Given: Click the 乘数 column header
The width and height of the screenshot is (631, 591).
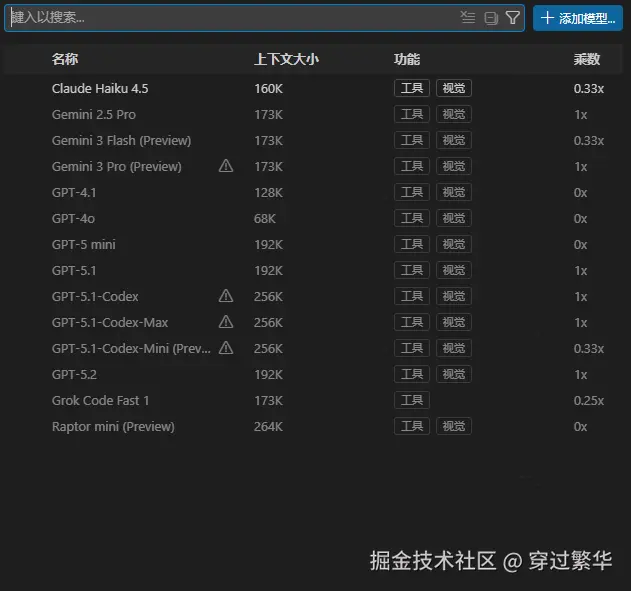Looking at the screenshot, I should [x=587, y=59].
